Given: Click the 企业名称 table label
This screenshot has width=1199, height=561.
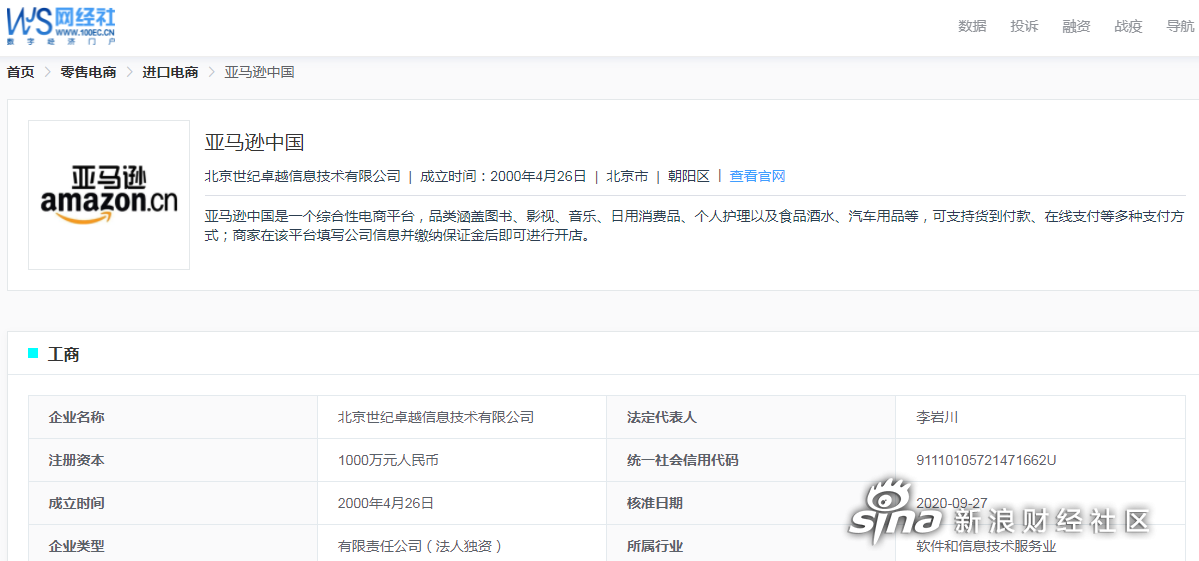Looking at the screenshot, I should [76, 417].
